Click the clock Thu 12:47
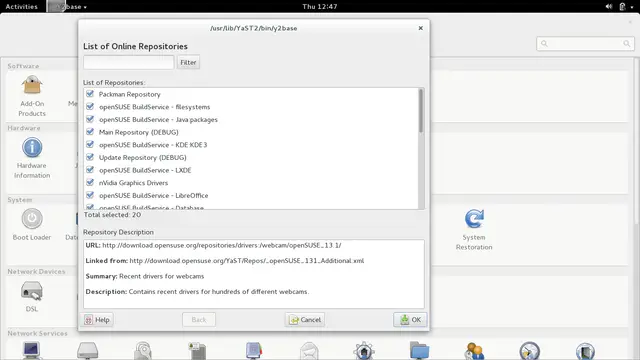640x360 pixels. 320,7
